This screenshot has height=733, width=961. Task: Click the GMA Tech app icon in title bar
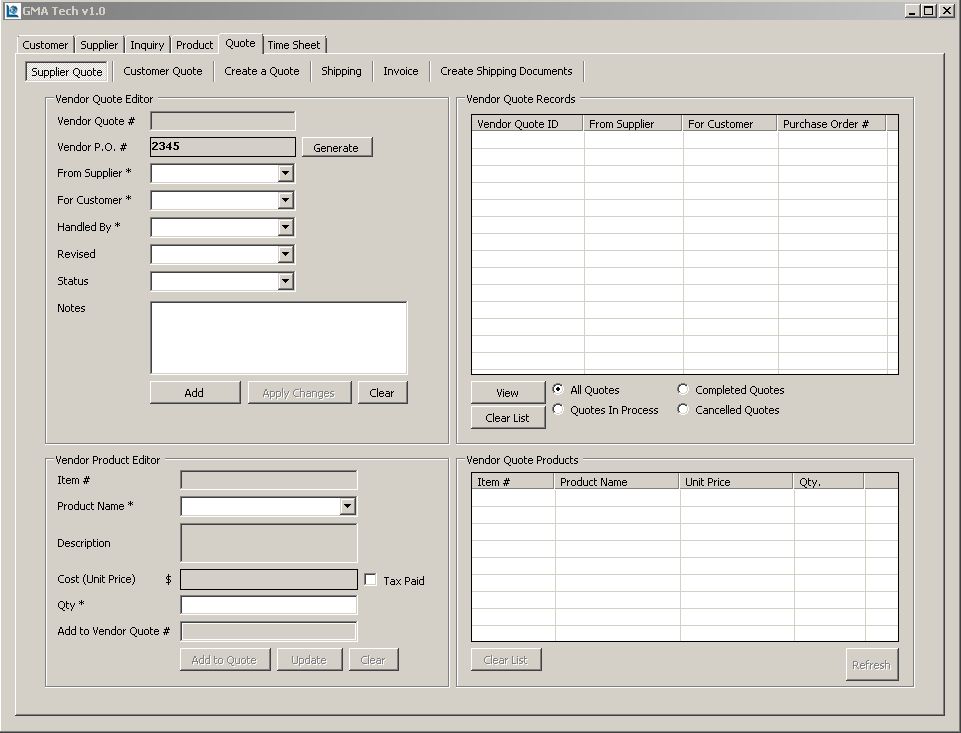tap(12, 11)
